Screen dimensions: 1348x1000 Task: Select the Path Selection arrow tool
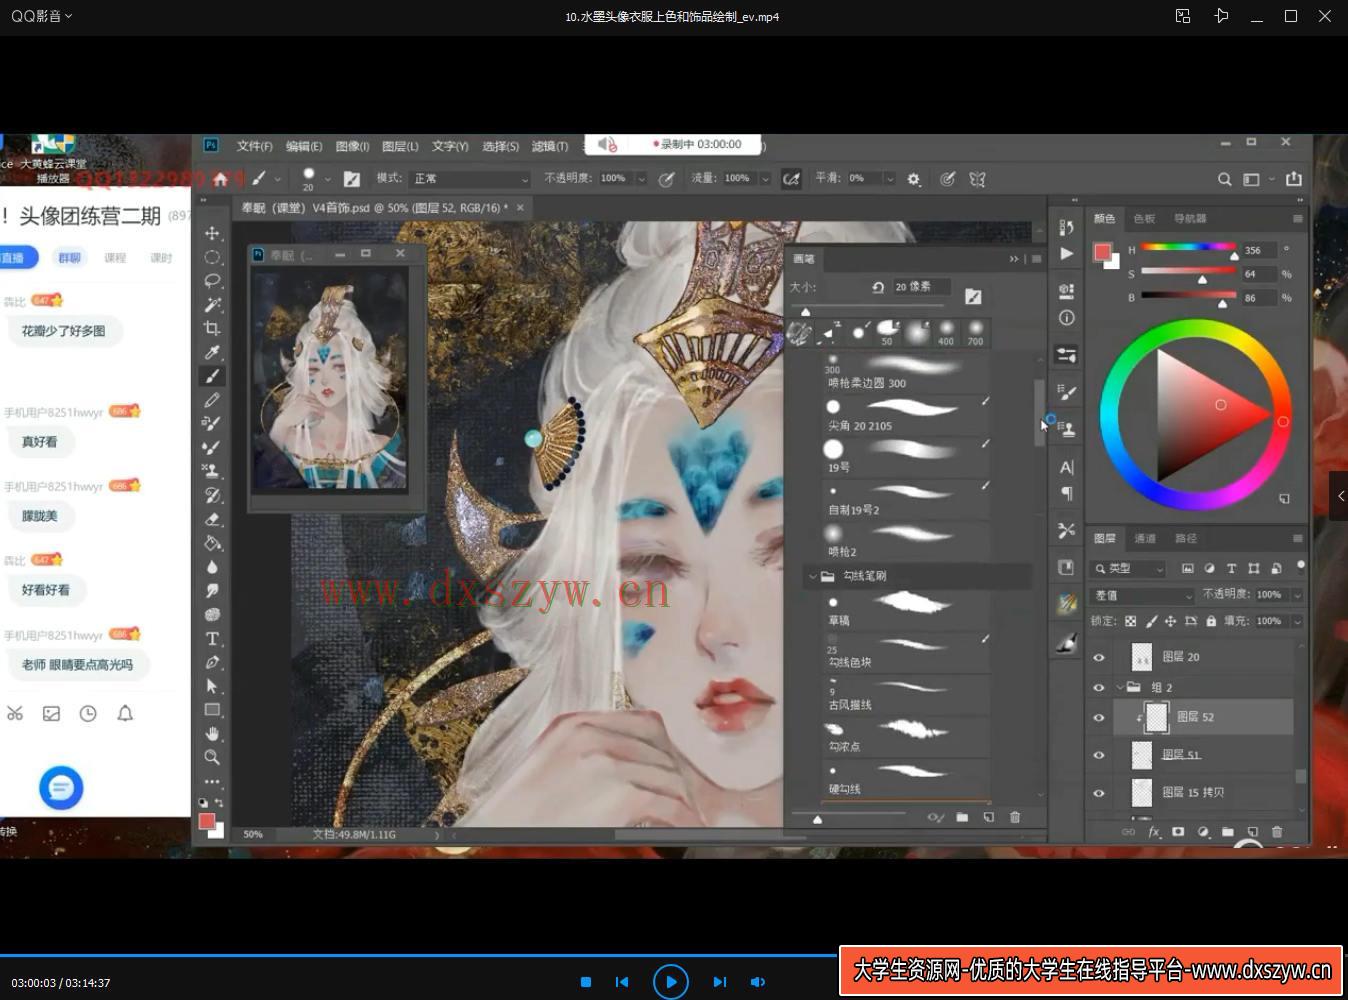pos(212,686)
